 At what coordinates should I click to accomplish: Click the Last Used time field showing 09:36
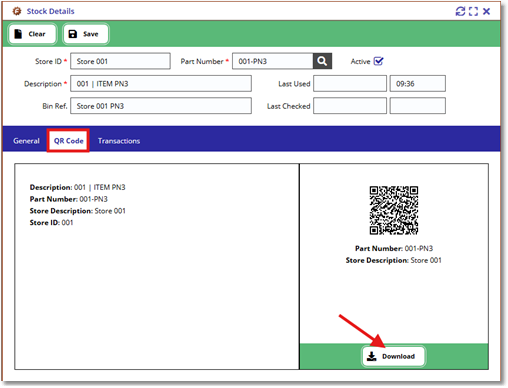click(x=418, y=84)
